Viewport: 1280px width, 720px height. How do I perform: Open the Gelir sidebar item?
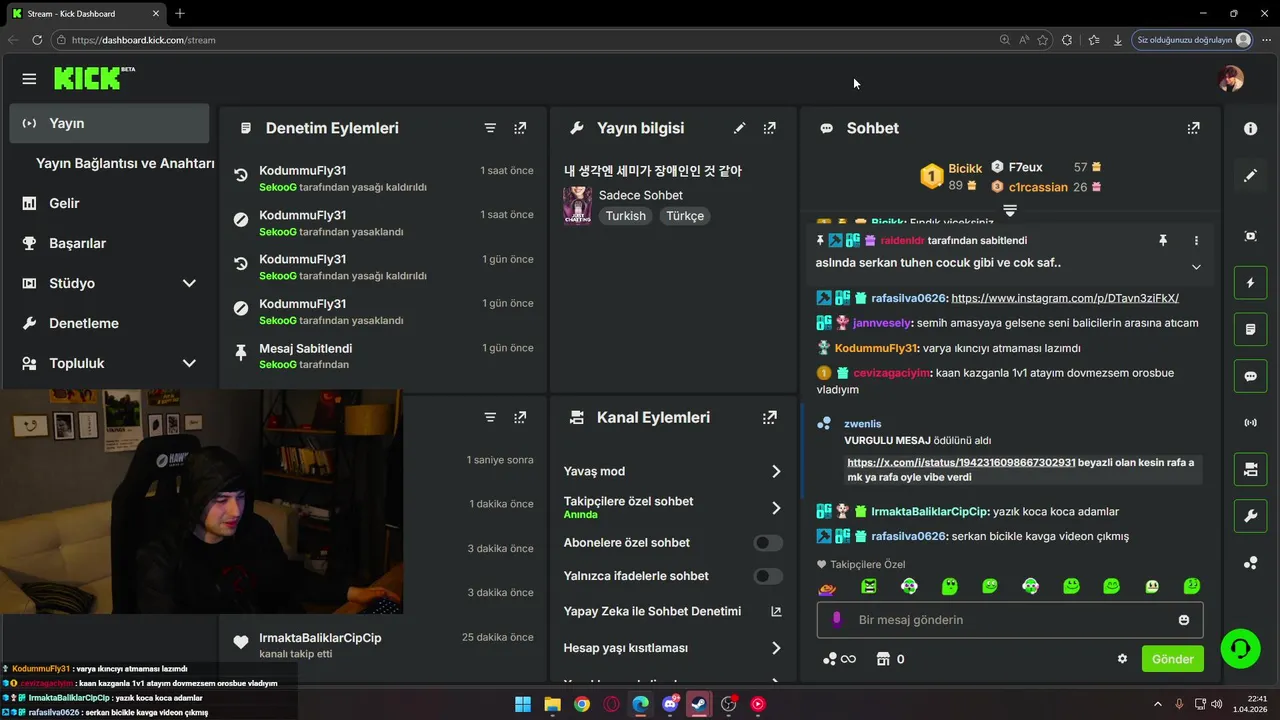point(64,203)
